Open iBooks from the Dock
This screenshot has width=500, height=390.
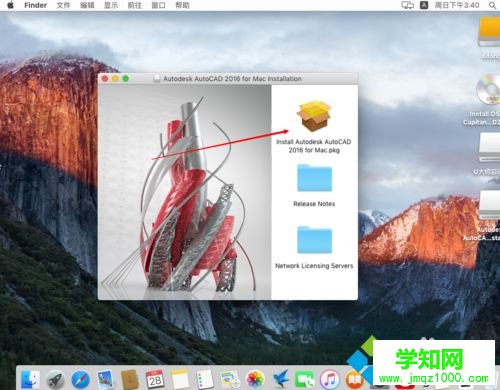[x=354, y=379]
